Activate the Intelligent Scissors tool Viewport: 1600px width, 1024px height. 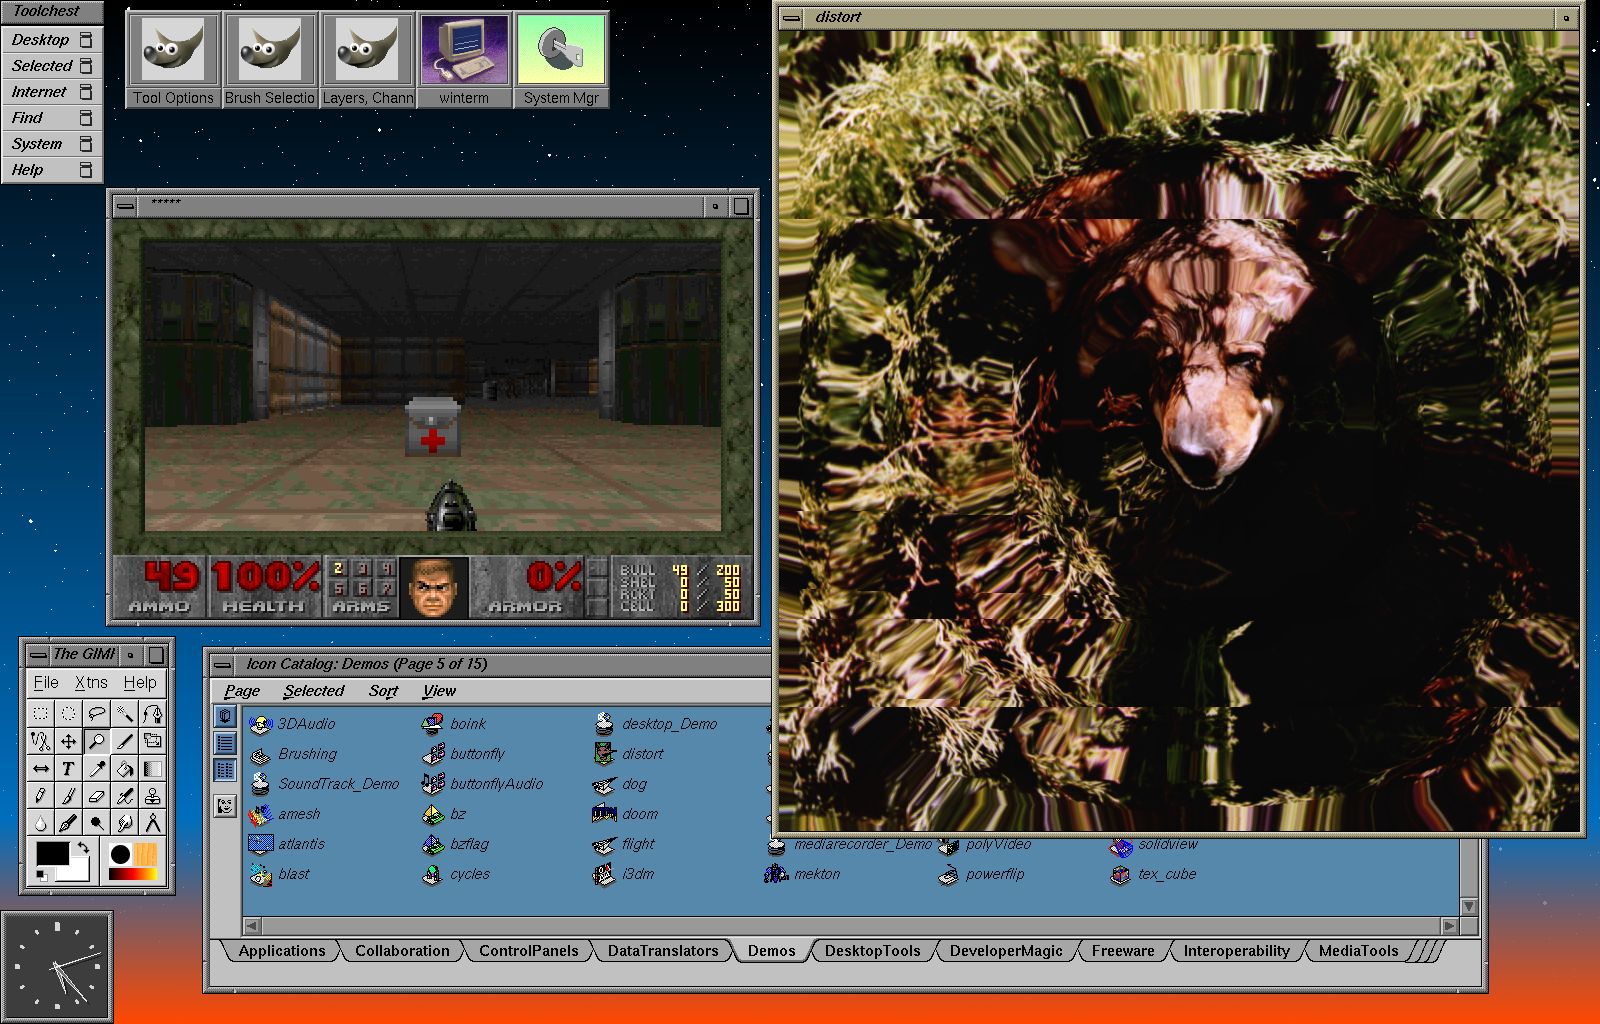coord(40,741)
